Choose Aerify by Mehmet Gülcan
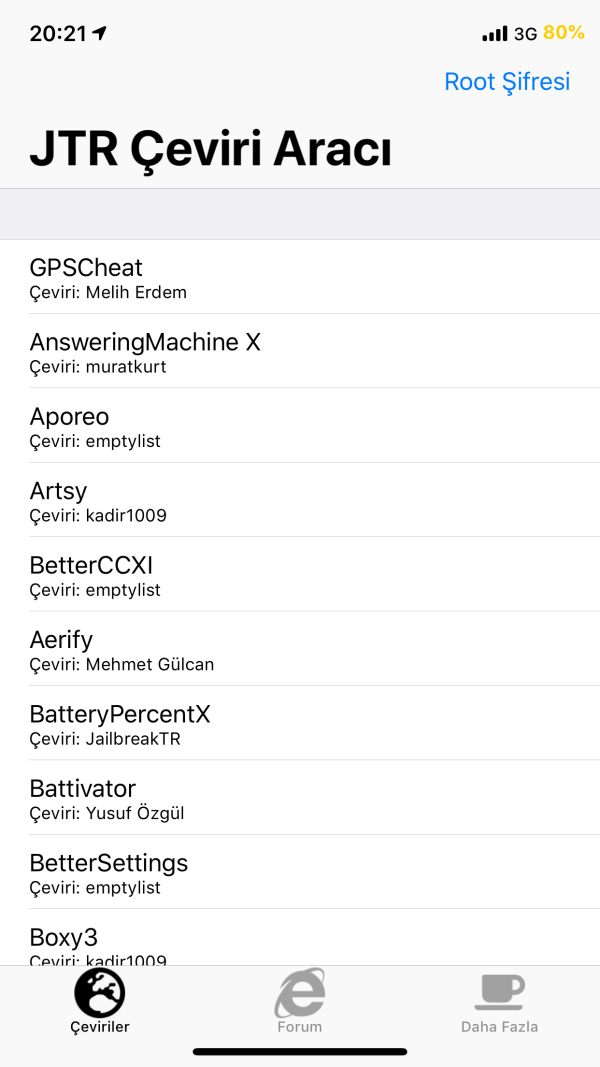The width and height of the screenshot is (600, 1067). (300, 649)
